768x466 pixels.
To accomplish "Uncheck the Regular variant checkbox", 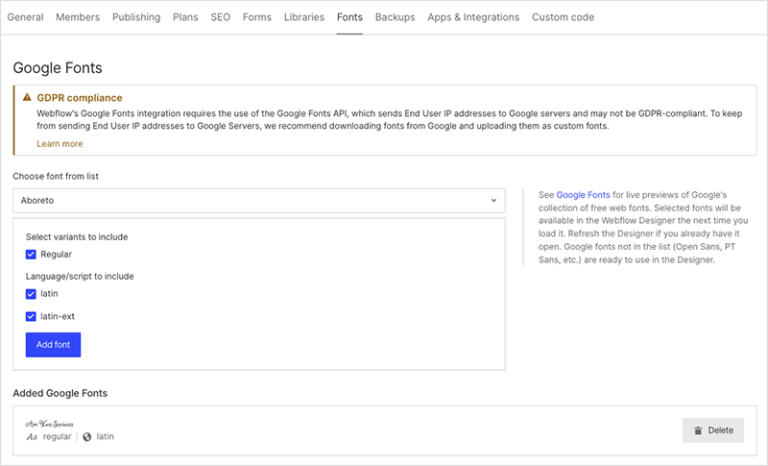I will tap(31, 255).
